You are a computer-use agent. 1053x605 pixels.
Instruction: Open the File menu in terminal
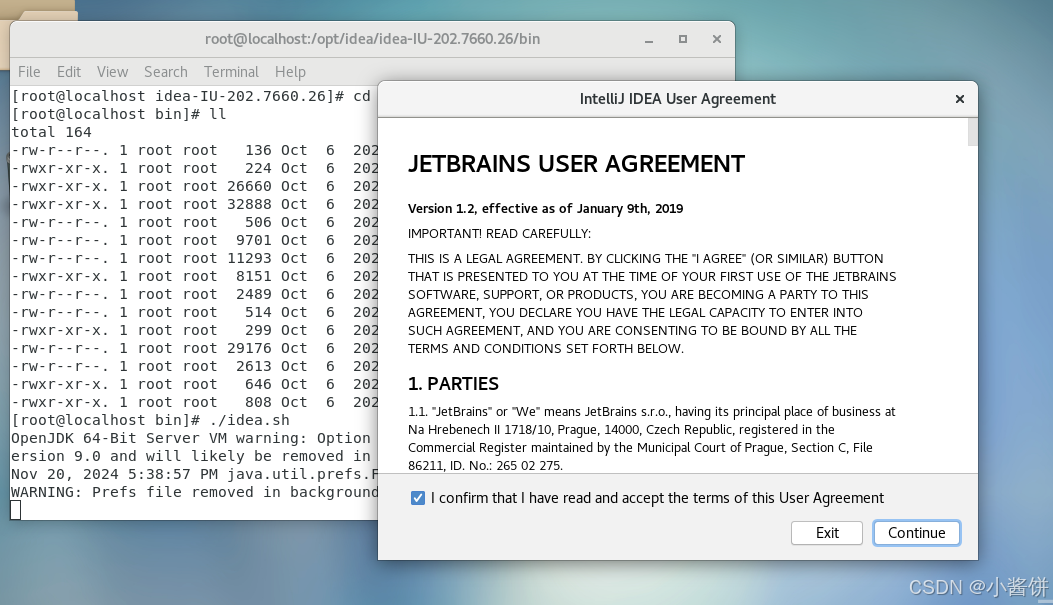click(x=29, y=72)
